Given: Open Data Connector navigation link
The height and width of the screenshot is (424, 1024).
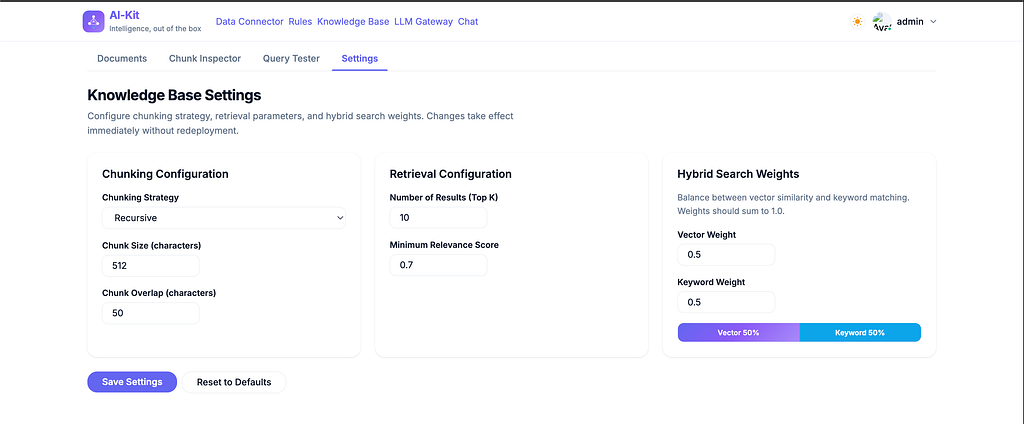Looking at the screenshot, I should click(x=249, y=22).
